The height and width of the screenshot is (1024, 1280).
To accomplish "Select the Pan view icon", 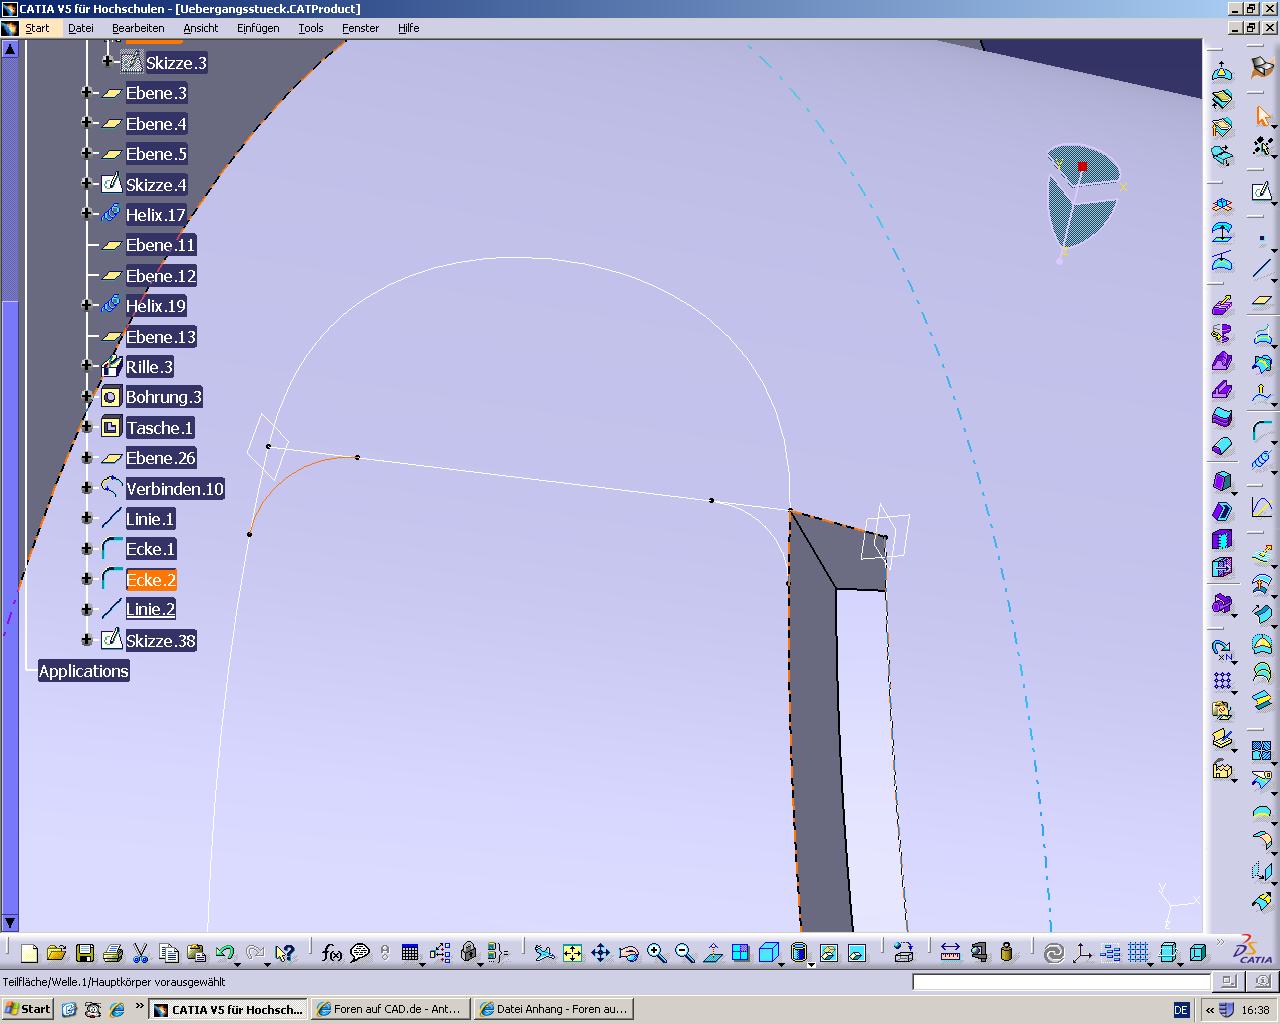I will point(600,953).
